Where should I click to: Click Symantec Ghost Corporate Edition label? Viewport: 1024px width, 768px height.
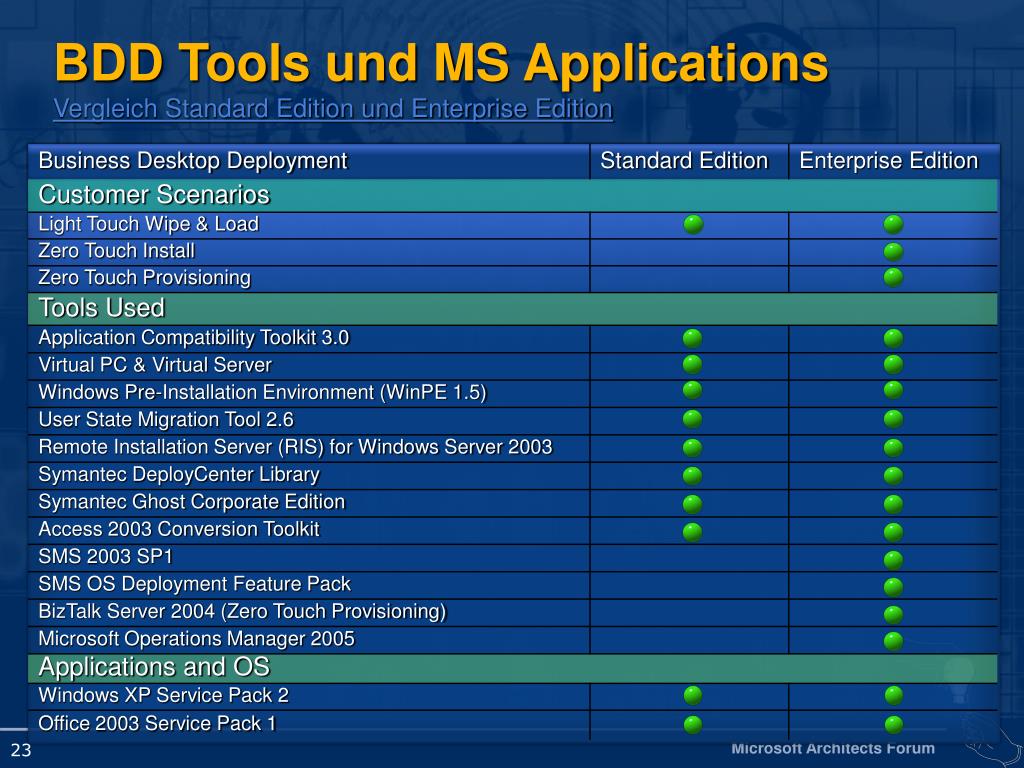pyautogui.click(x=192, y=502)
